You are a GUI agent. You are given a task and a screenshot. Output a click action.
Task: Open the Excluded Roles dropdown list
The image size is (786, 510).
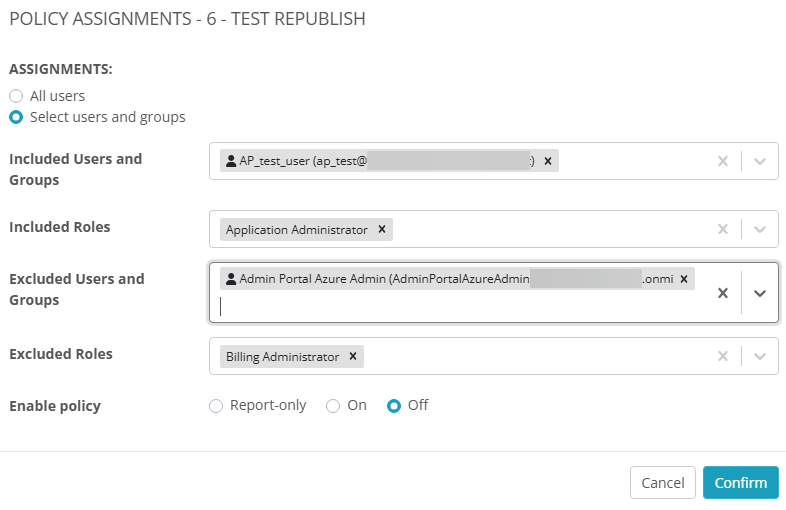tap(760, 356)
